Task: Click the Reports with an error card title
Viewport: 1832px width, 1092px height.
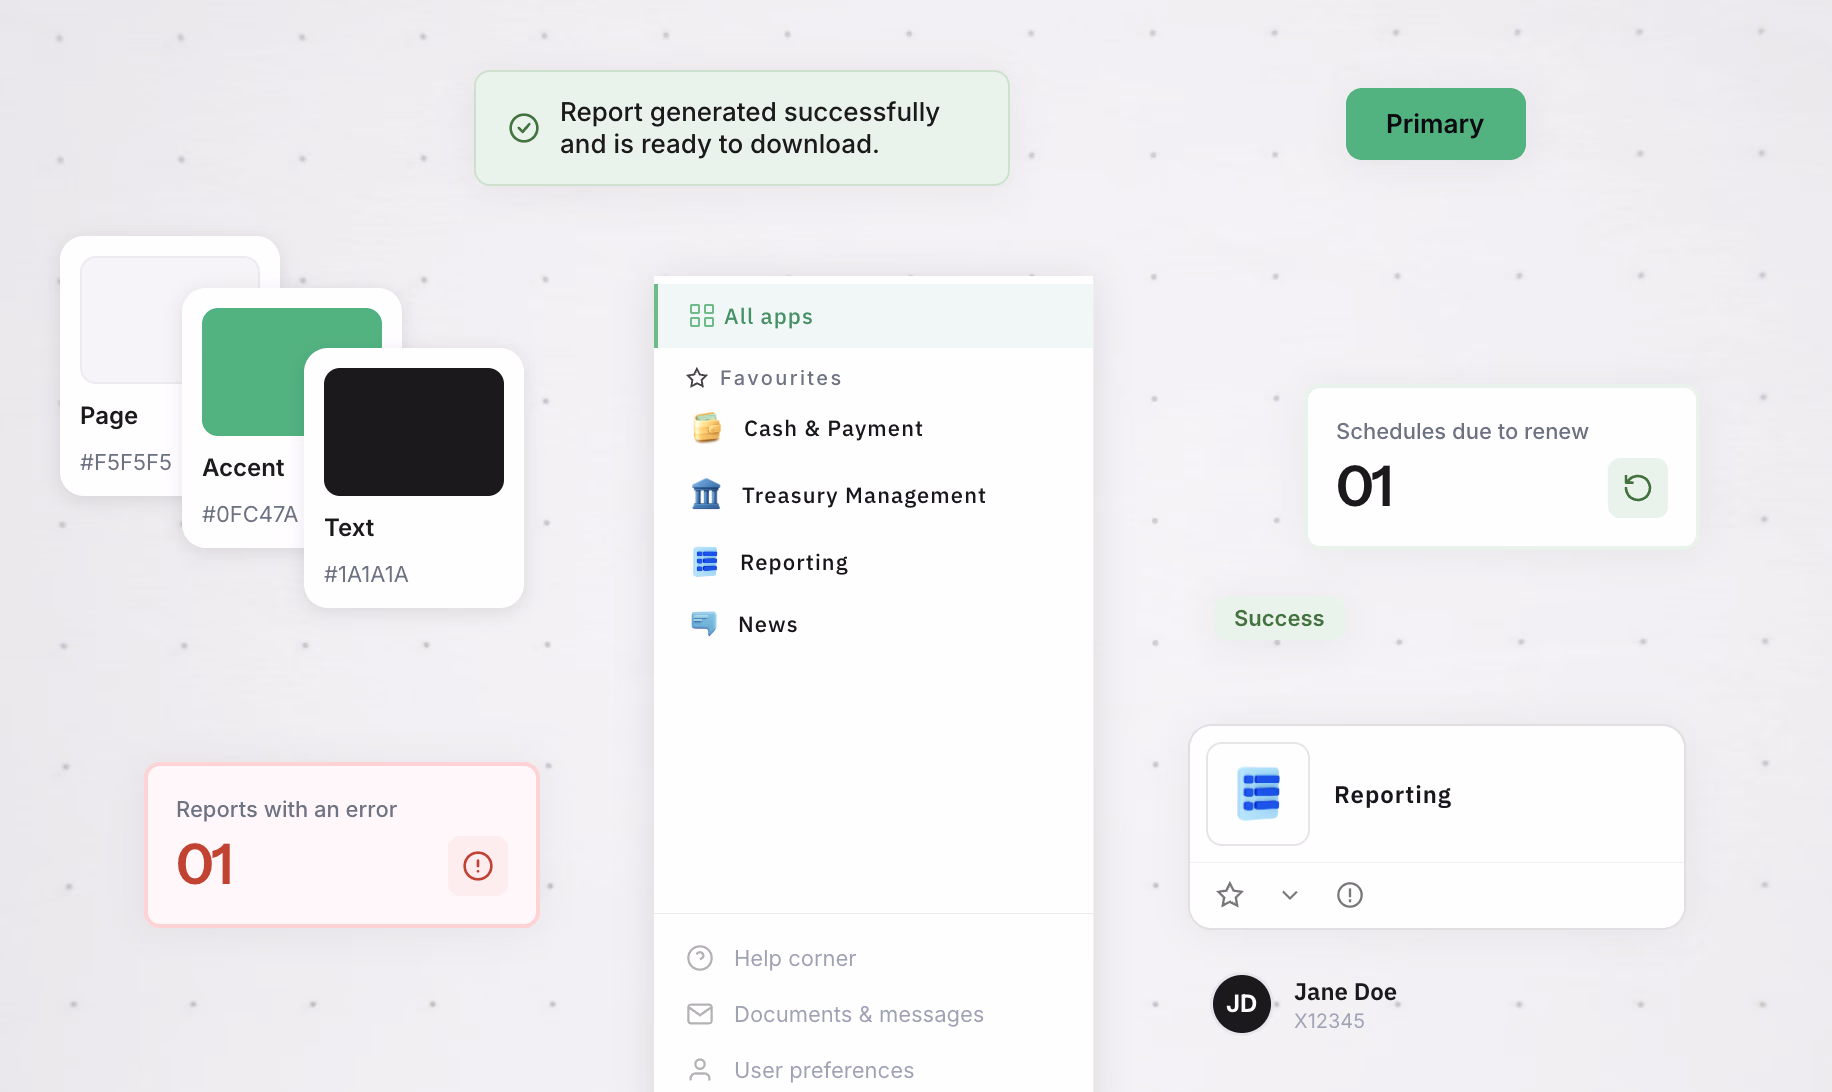Action: 286,809
